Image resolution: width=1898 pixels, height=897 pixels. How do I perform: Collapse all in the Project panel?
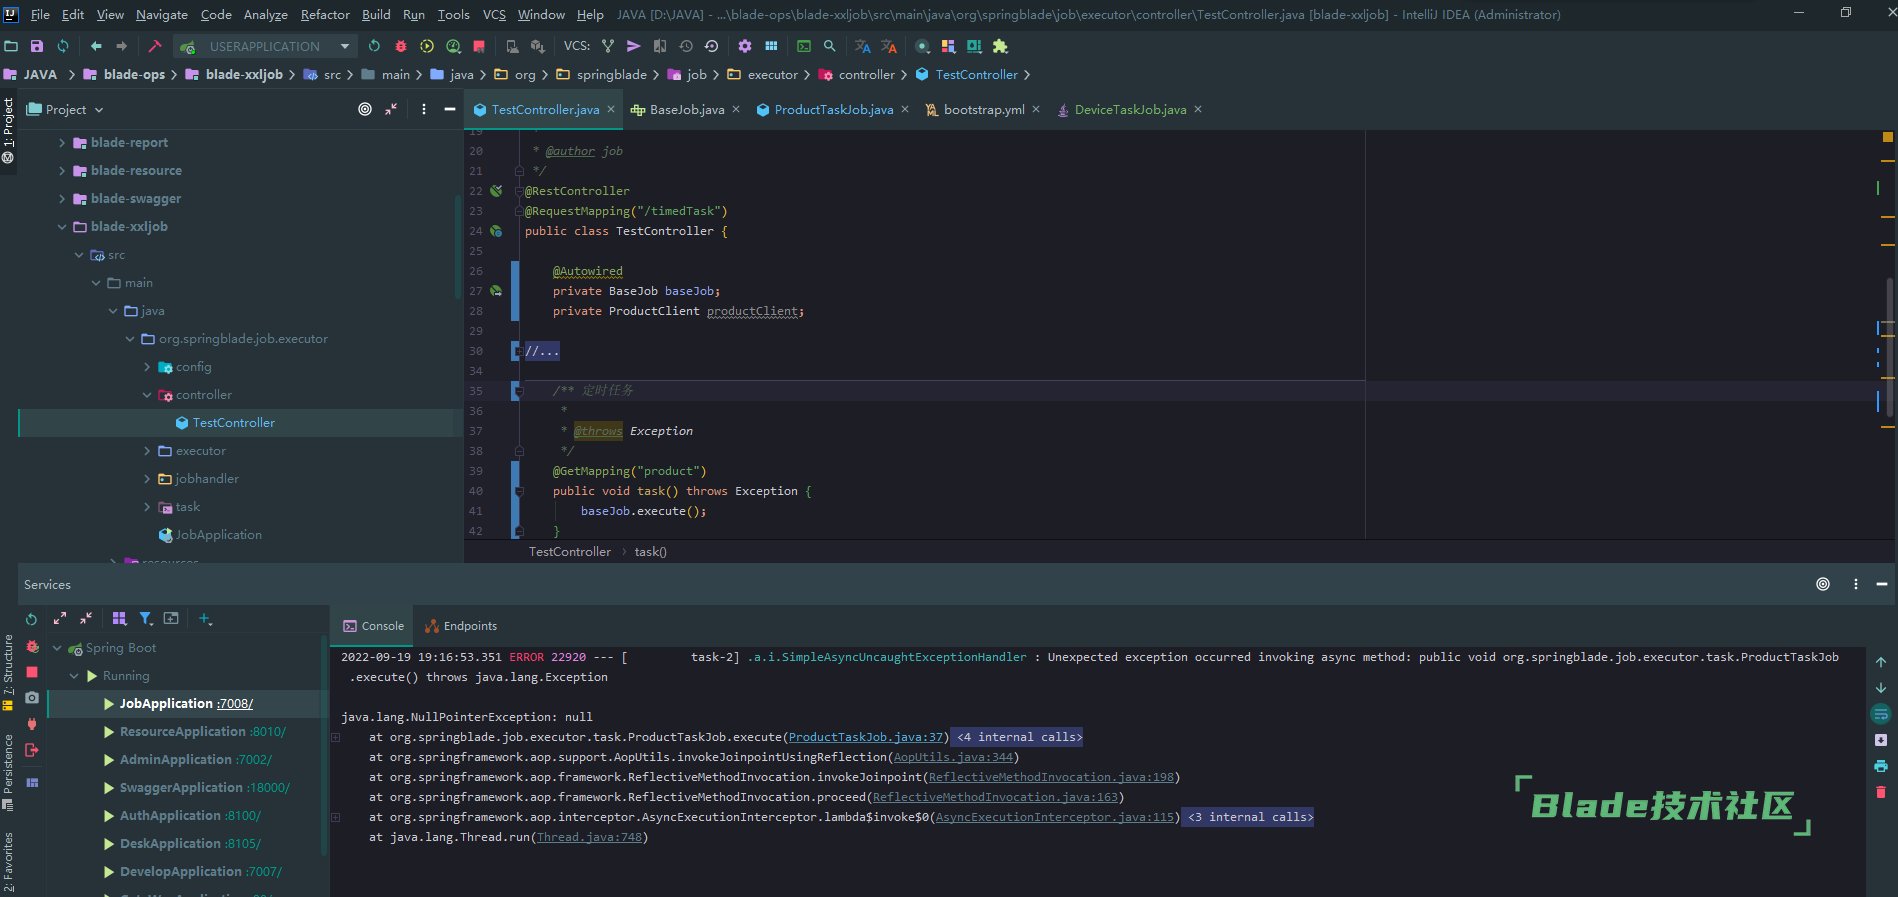391,109
